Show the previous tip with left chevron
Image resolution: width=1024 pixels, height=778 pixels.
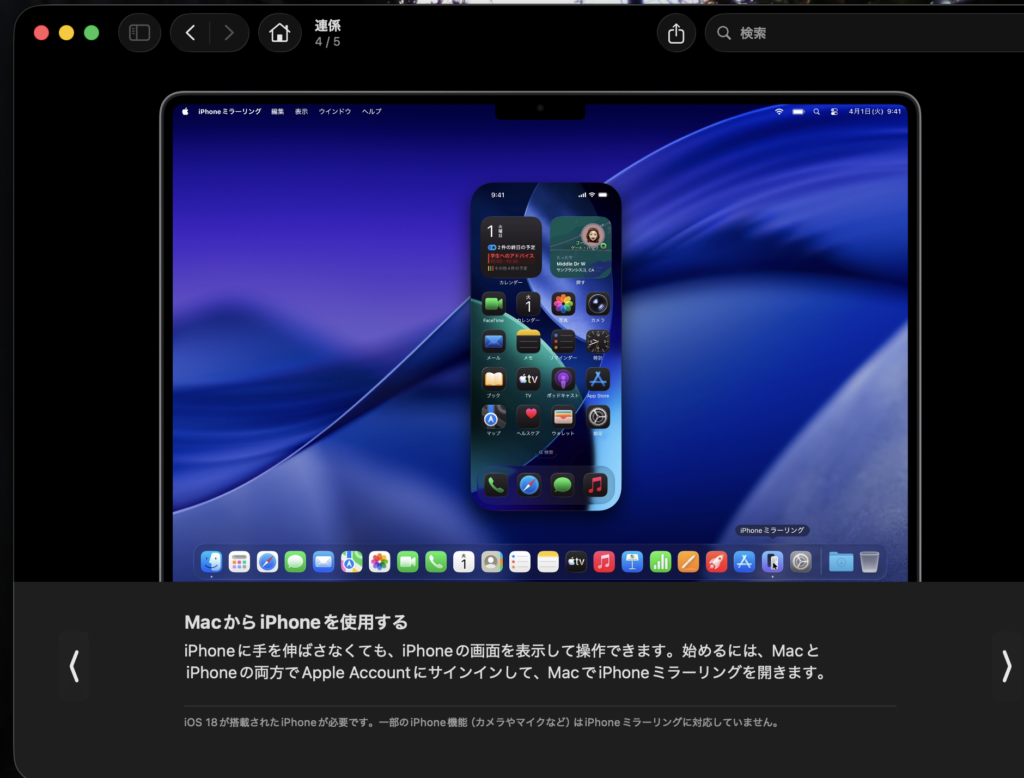tap(74, 666)
